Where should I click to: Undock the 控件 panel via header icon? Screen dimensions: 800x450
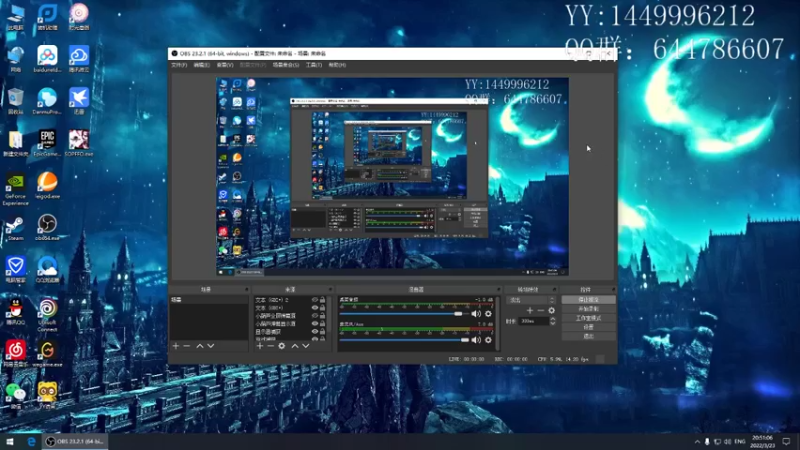[613, 290]
